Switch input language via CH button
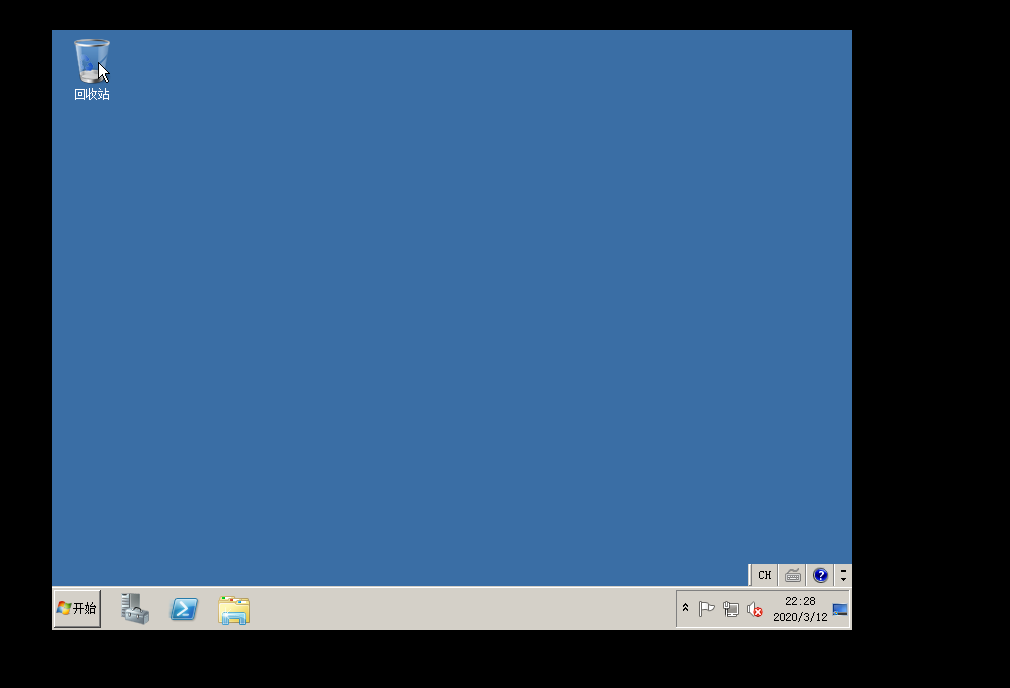Image resolution: width=1010 pixels, height=688 pixels. pos(765,575)
